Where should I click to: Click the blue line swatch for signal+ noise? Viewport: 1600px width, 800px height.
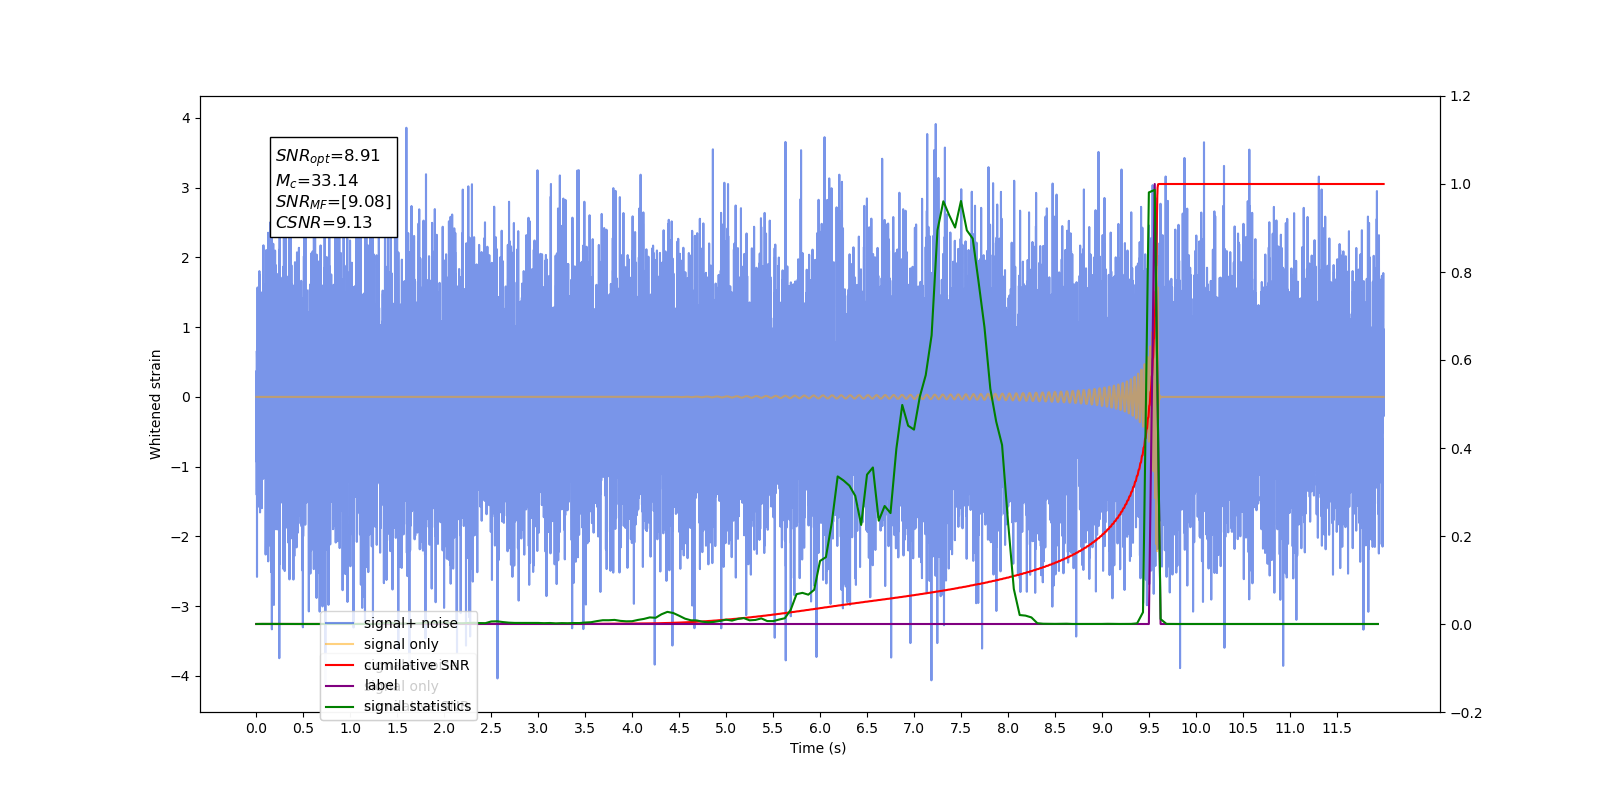340,624
